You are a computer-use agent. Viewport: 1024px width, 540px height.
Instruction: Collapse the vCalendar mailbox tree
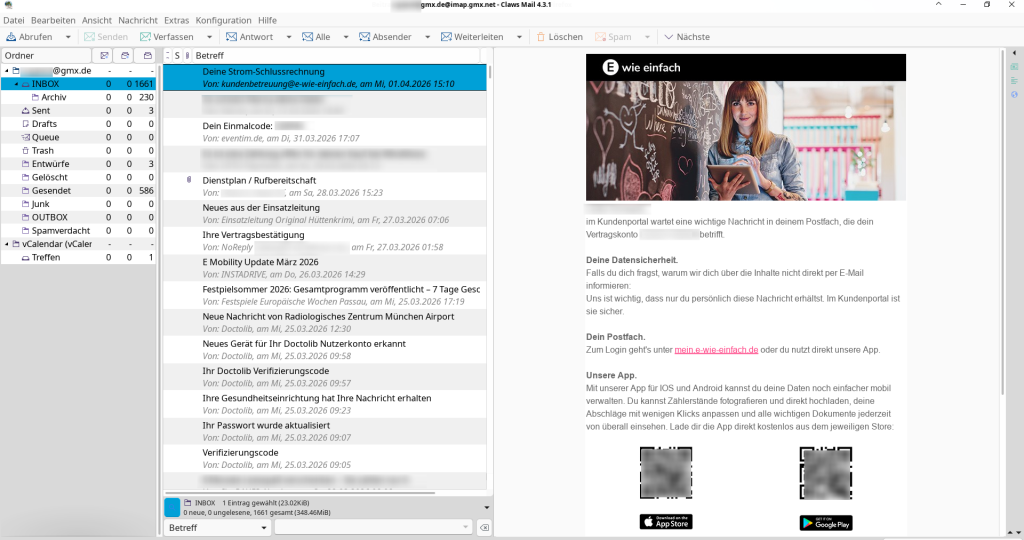[5, 244]
